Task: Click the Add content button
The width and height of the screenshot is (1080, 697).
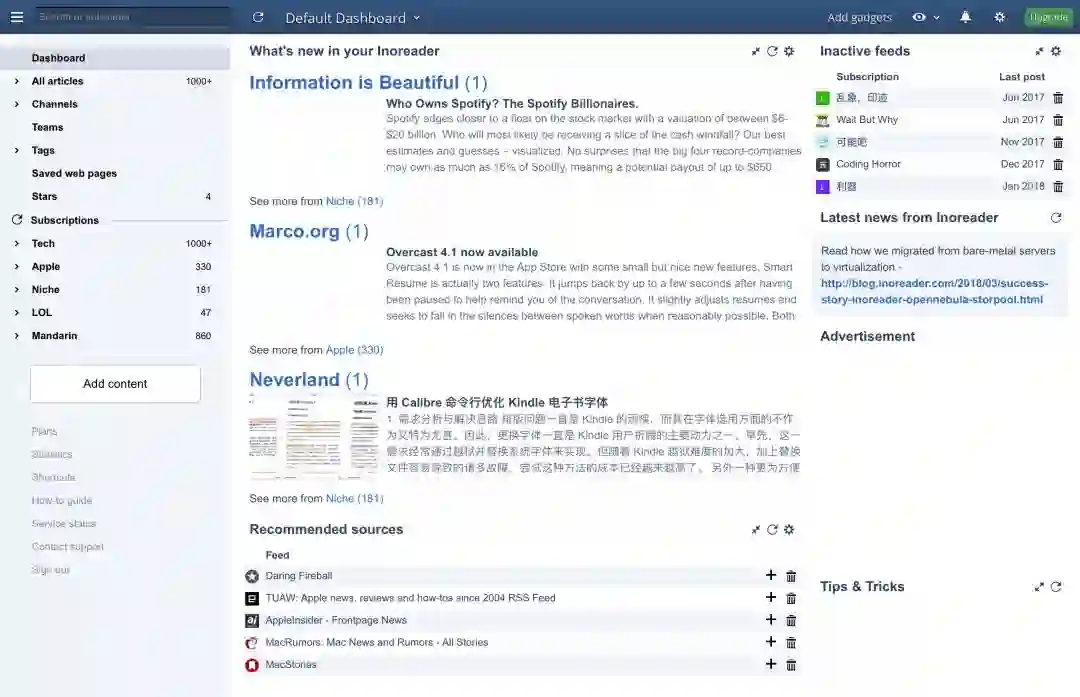Action: pyautogui.click(x=115, y=384)
